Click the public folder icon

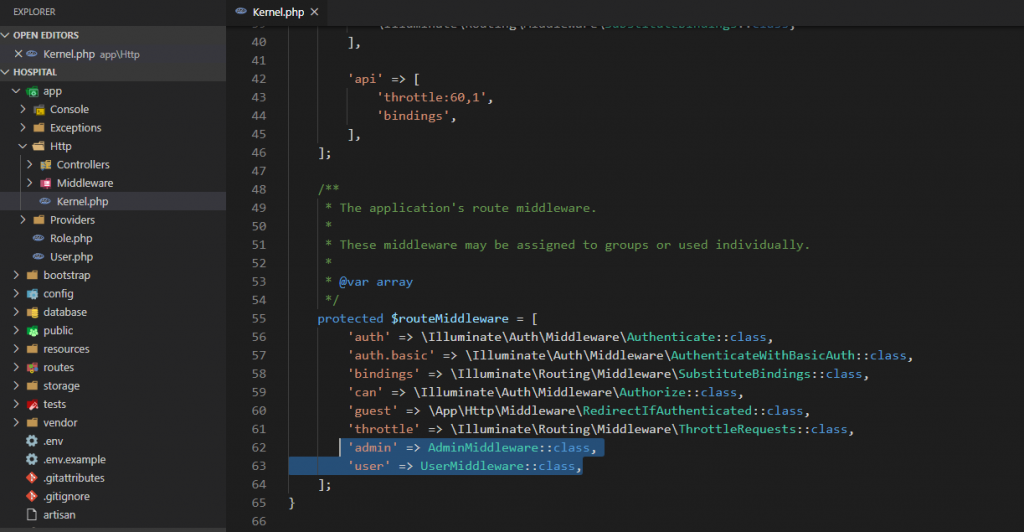pos(32,330)
